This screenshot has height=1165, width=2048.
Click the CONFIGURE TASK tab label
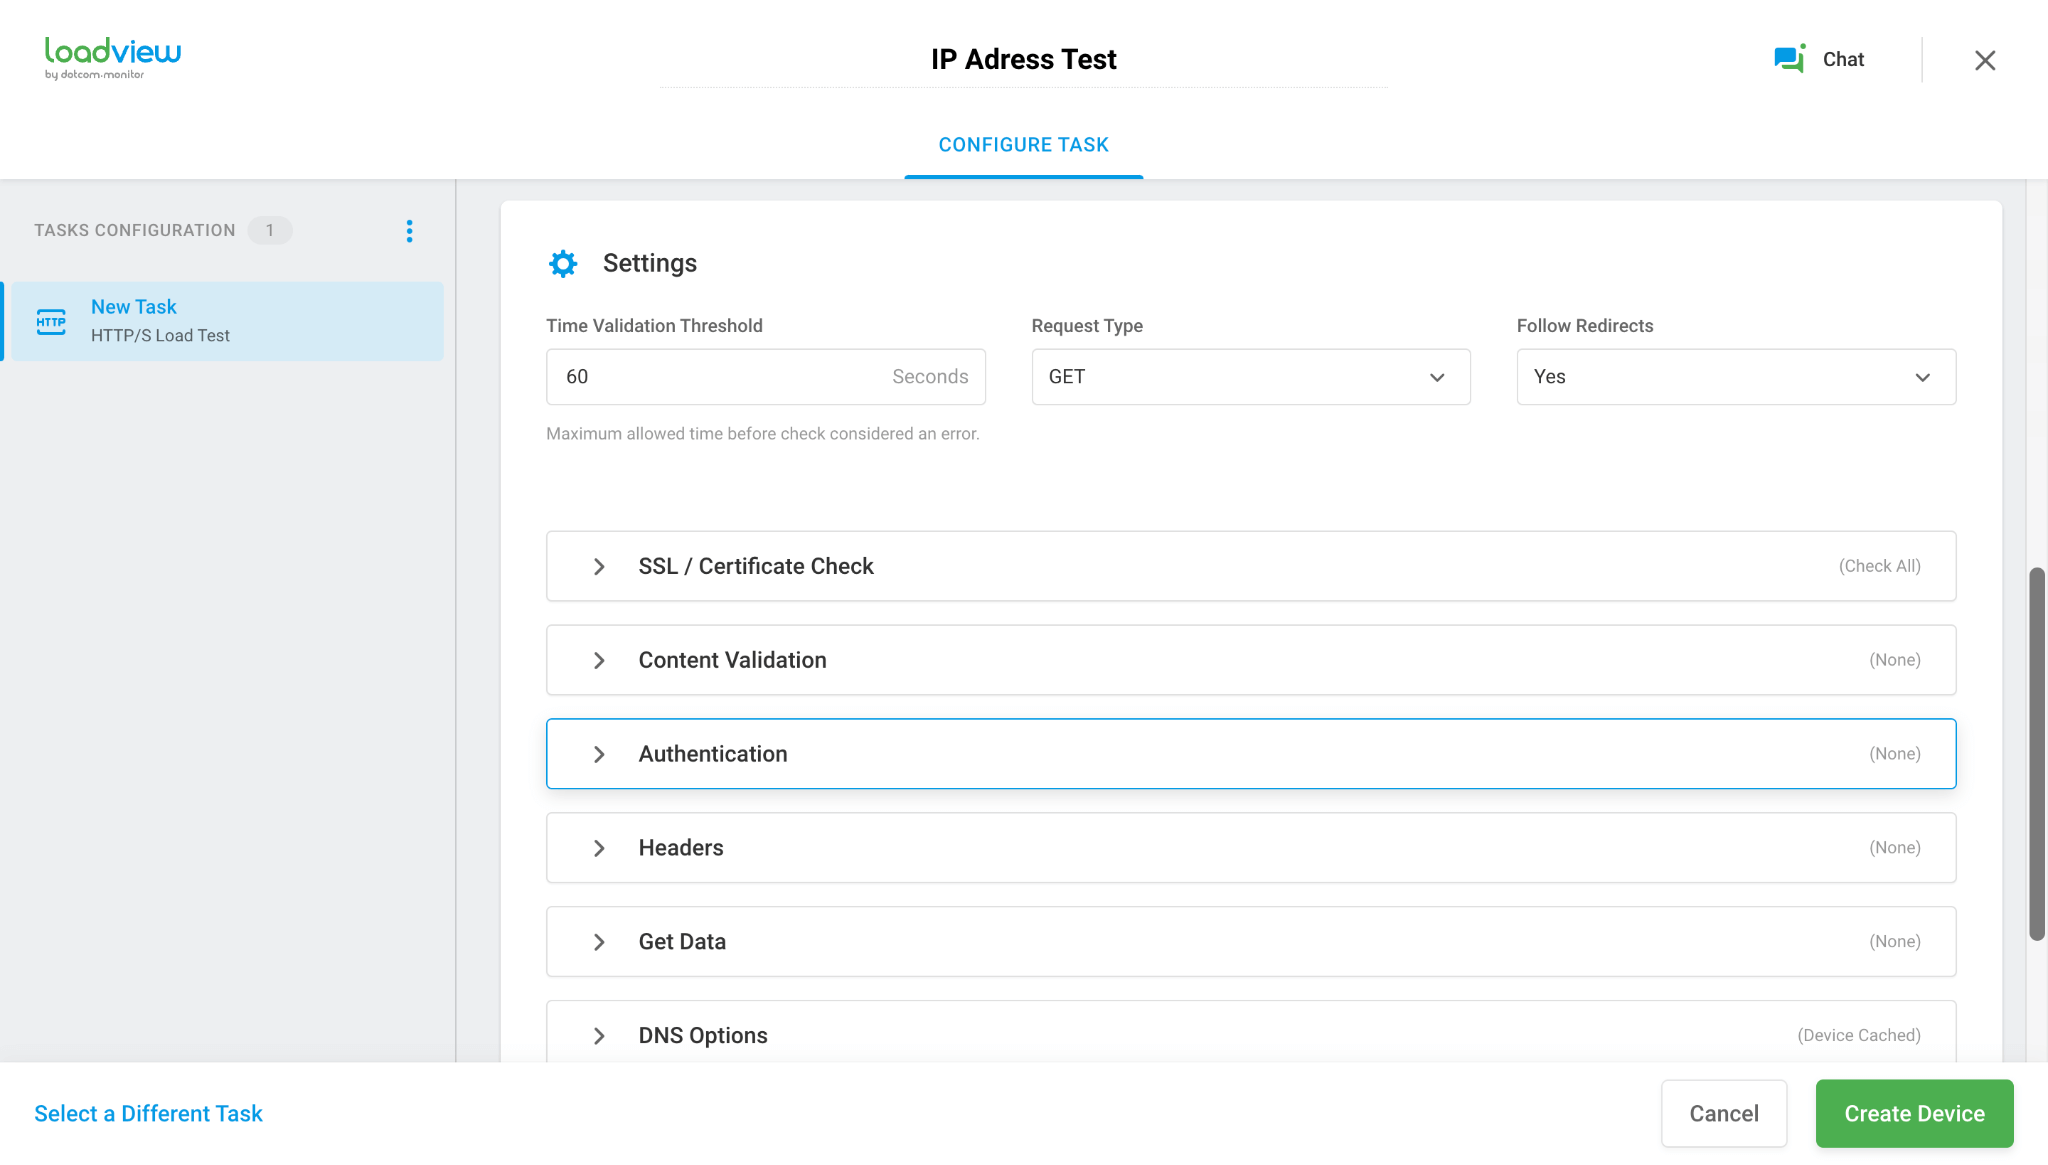pyautogui.click(x=1024, y=146)
